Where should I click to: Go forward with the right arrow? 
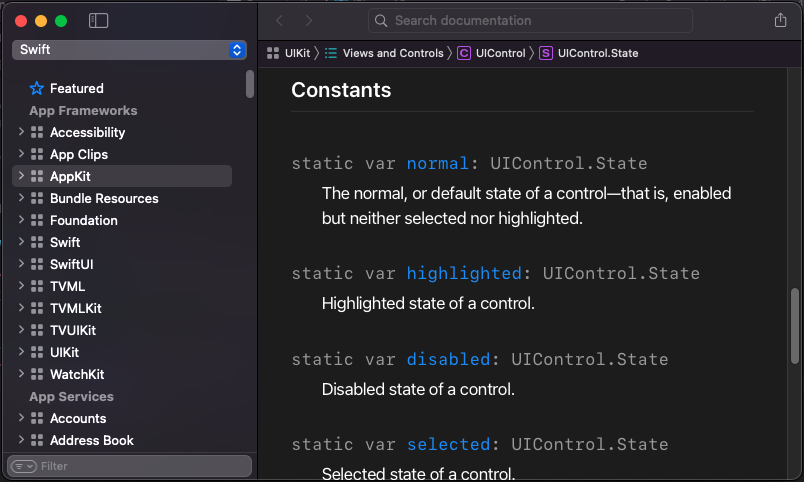[308, 21]
